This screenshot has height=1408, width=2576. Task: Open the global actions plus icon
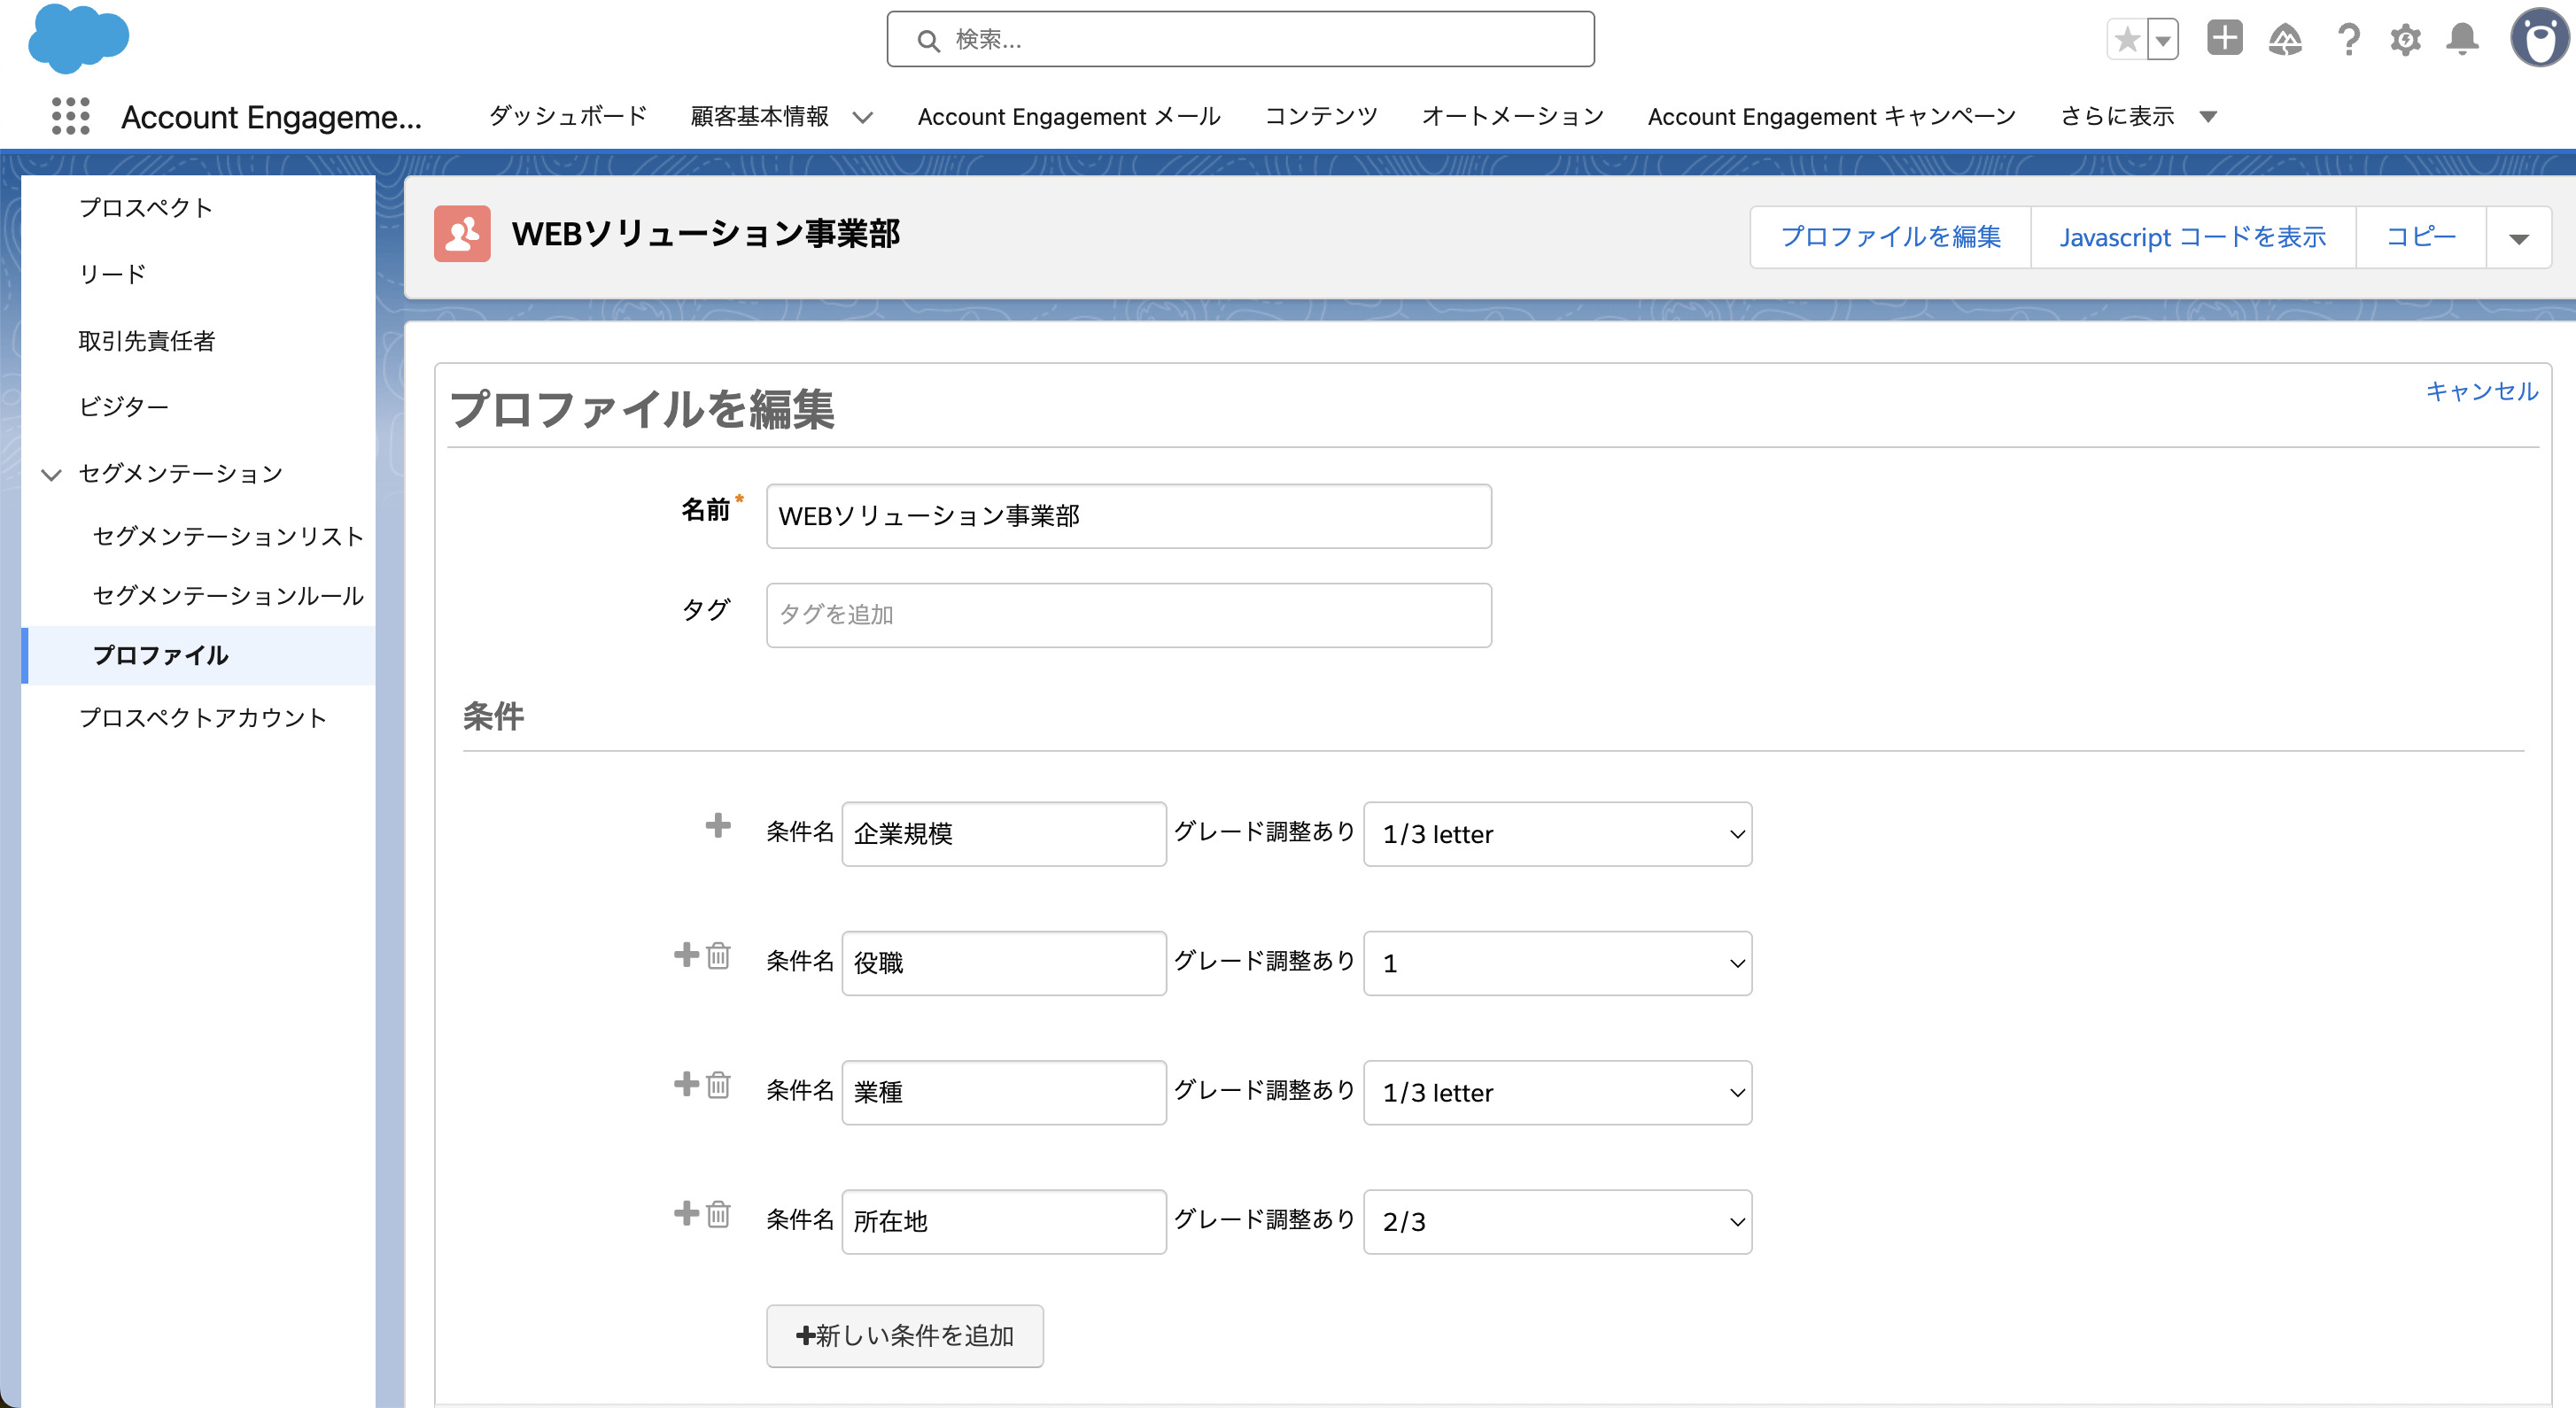[2225, 39]
